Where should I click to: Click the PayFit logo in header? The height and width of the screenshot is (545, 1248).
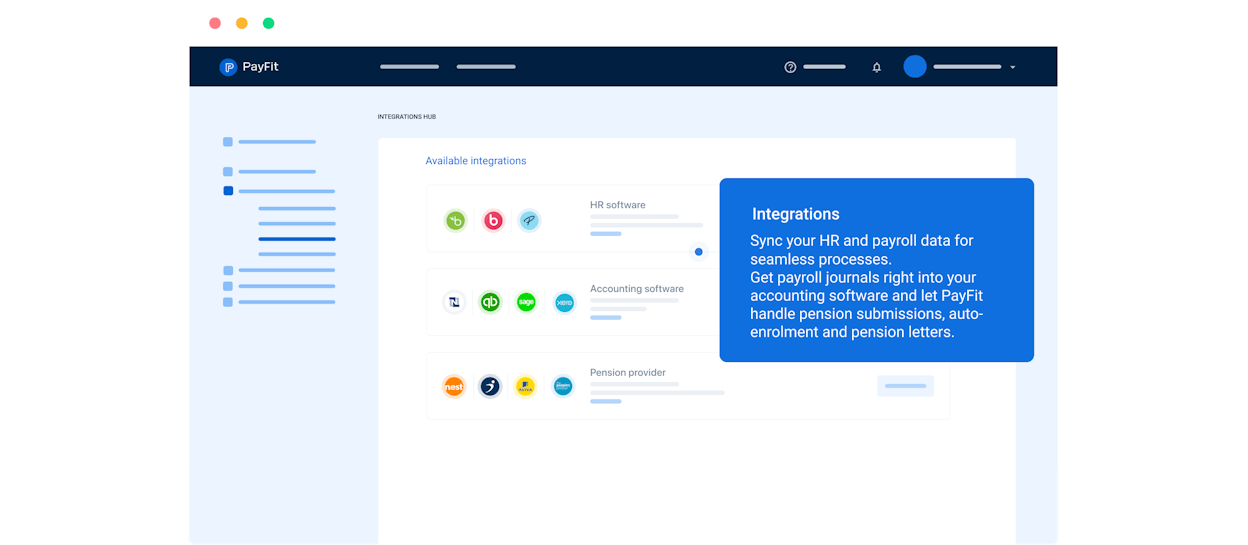249,67
